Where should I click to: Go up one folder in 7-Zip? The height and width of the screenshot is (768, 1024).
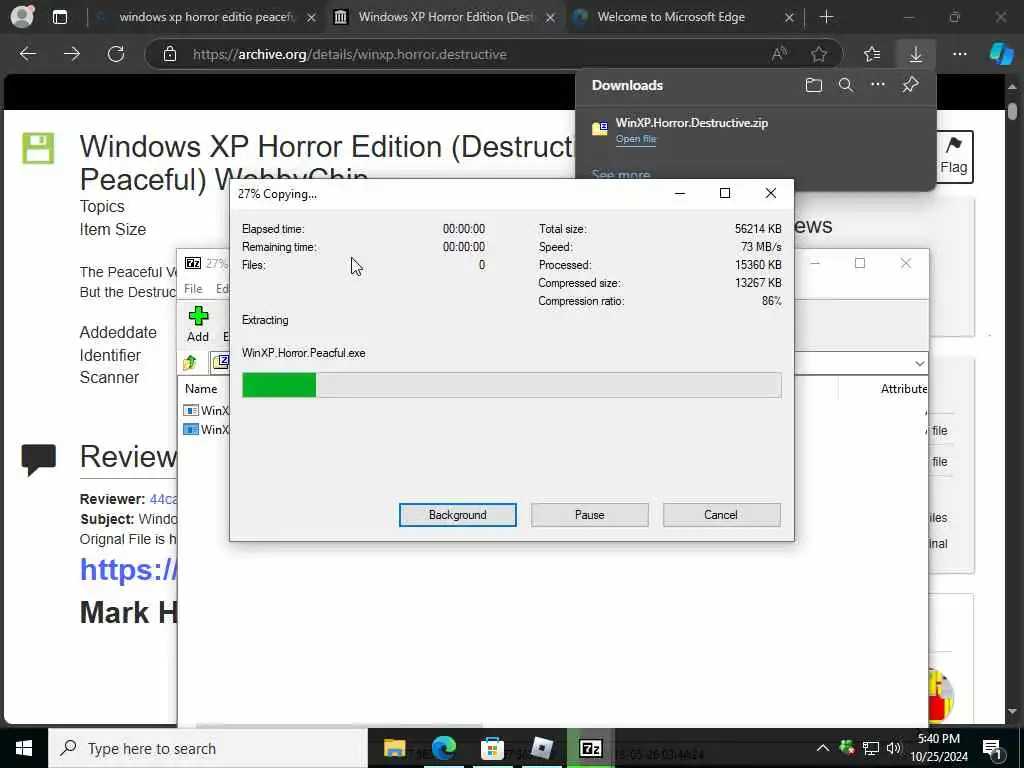point(190,362)
